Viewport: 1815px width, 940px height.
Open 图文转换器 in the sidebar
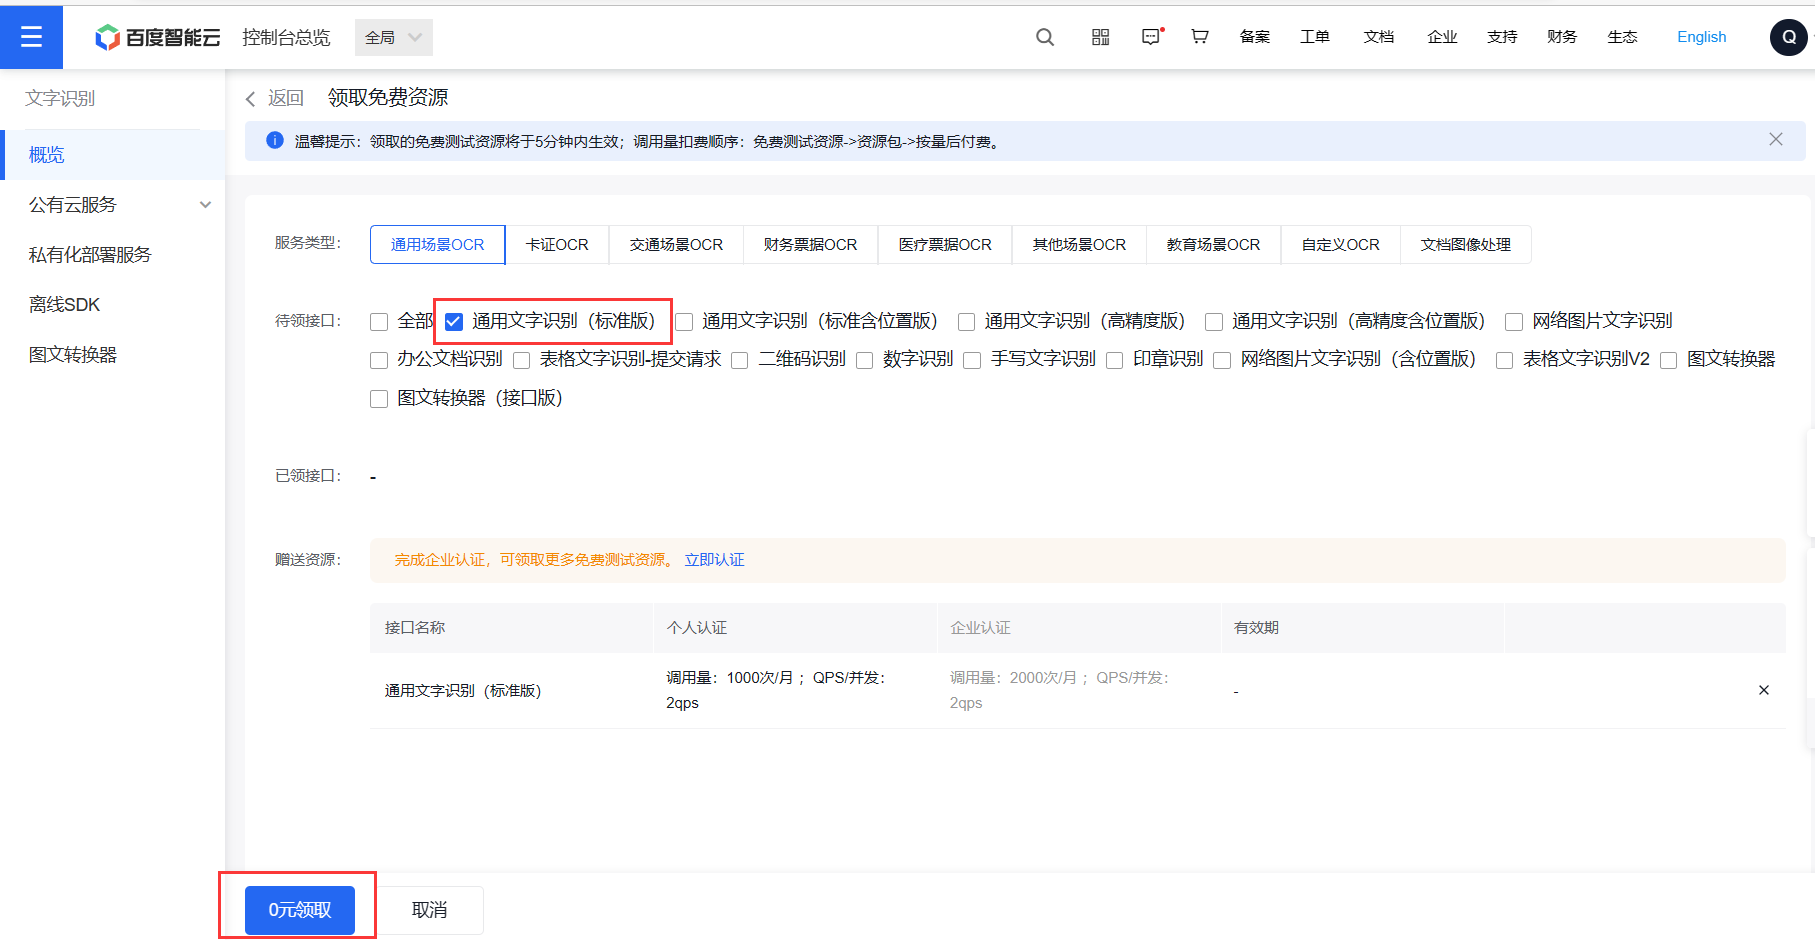pyautogui.click(x=113, y=355)
